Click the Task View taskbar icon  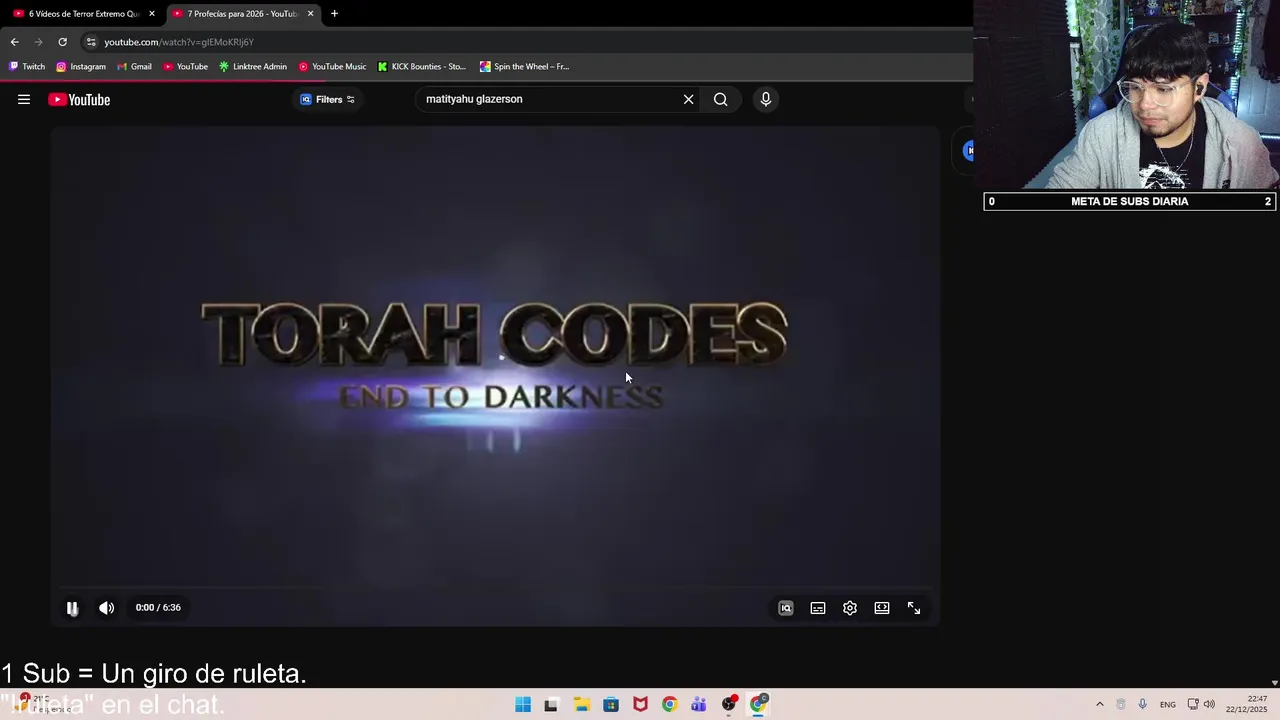[x=551, y=704]
